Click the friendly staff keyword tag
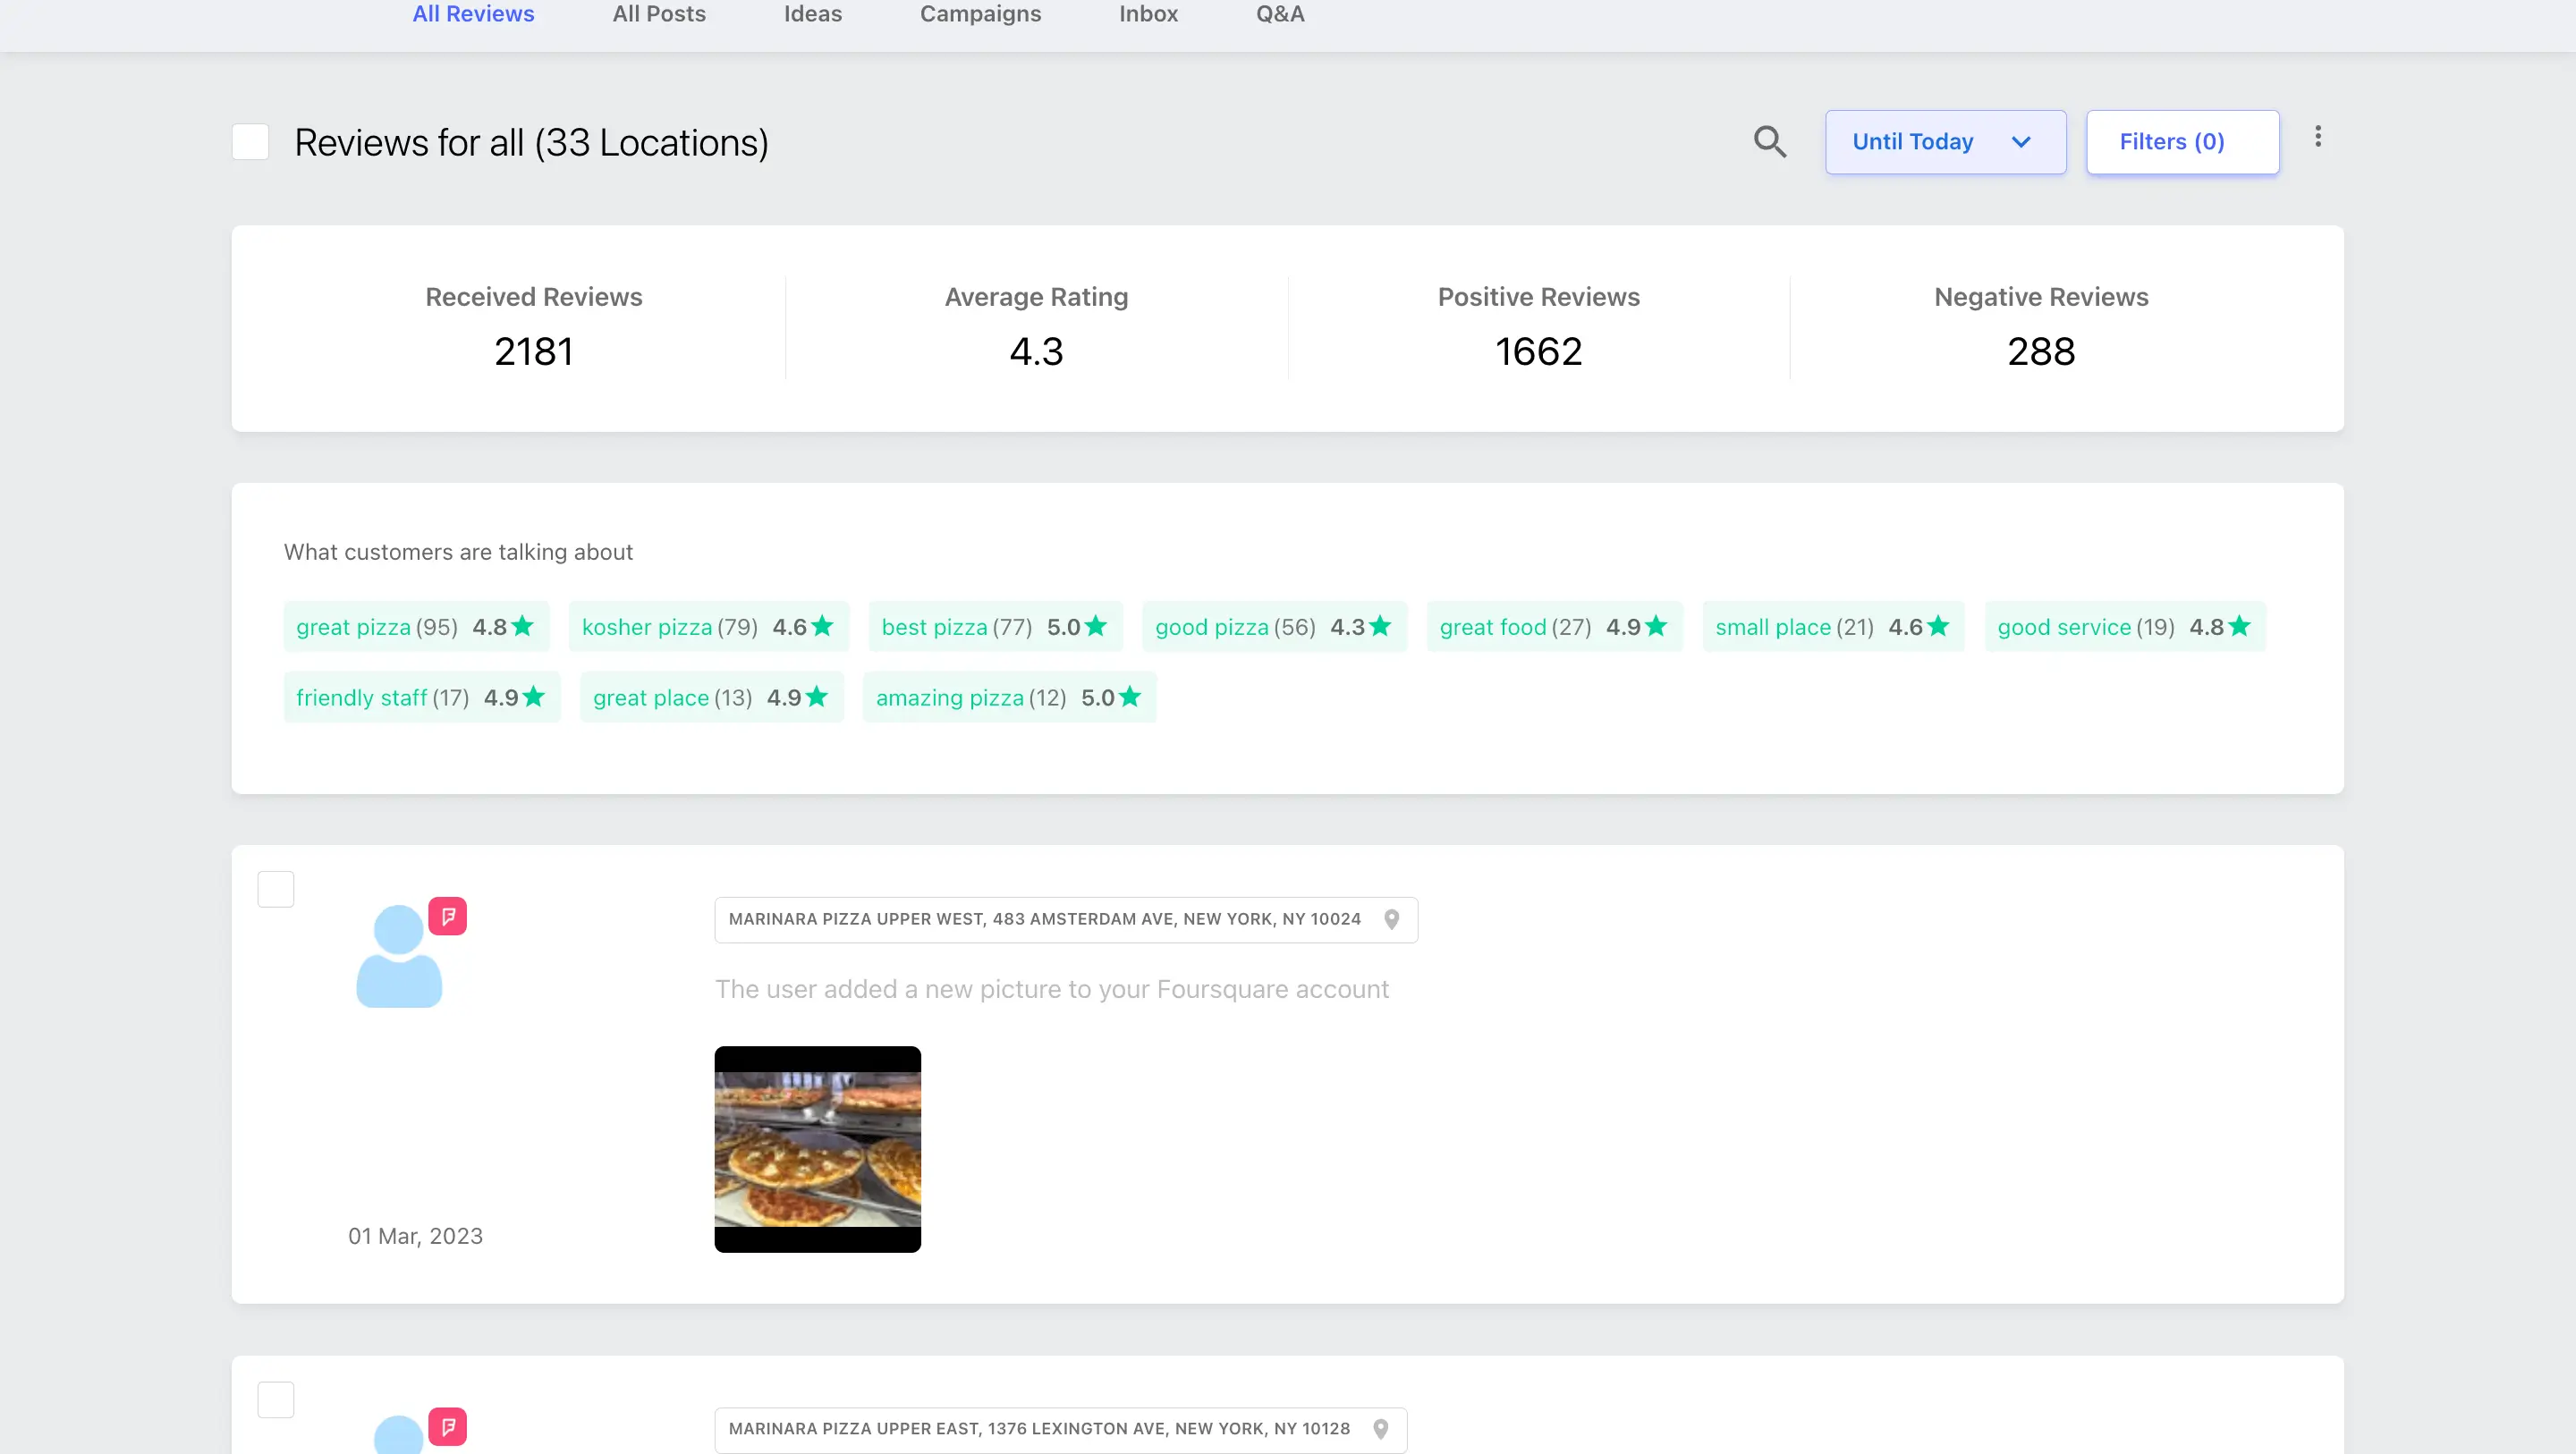2576x1454 pixels. coord(420,697)
